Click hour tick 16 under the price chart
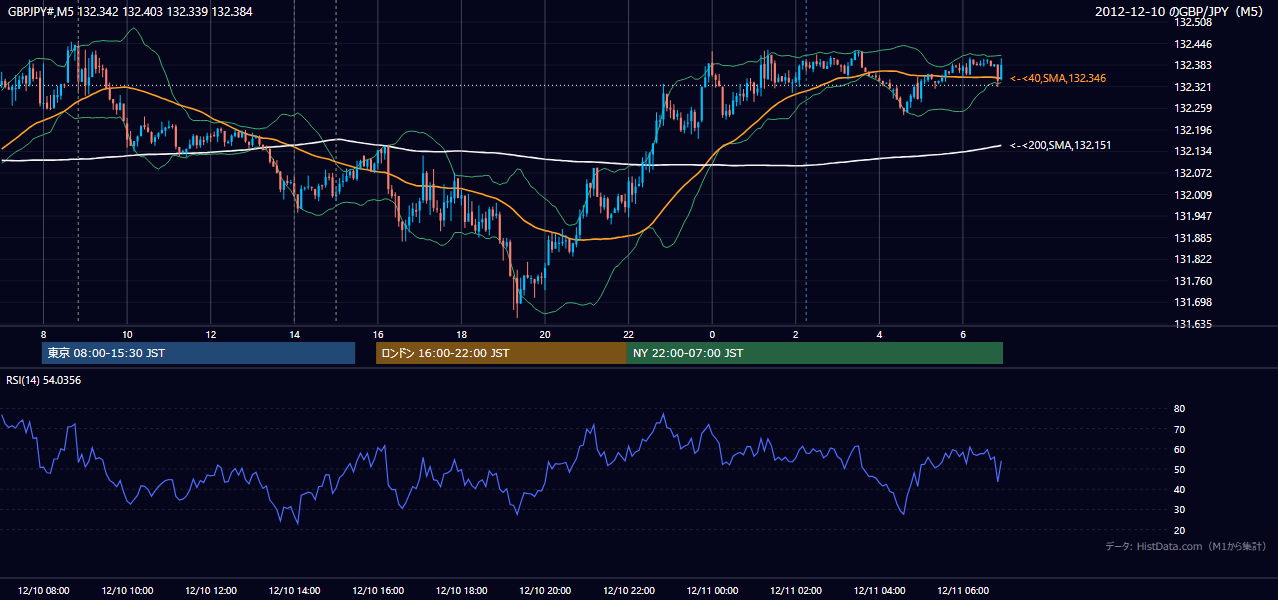 click(377, 334)
